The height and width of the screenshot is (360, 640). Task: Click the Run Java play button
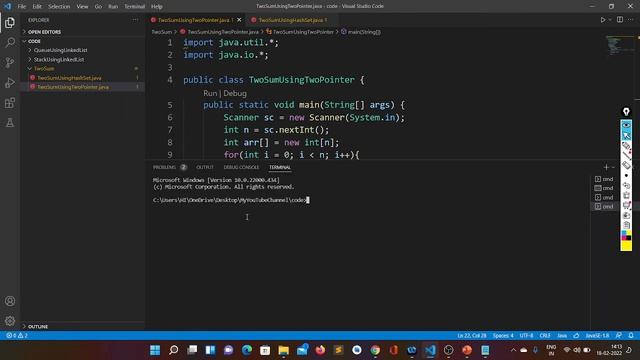click(x=602, y=20)
